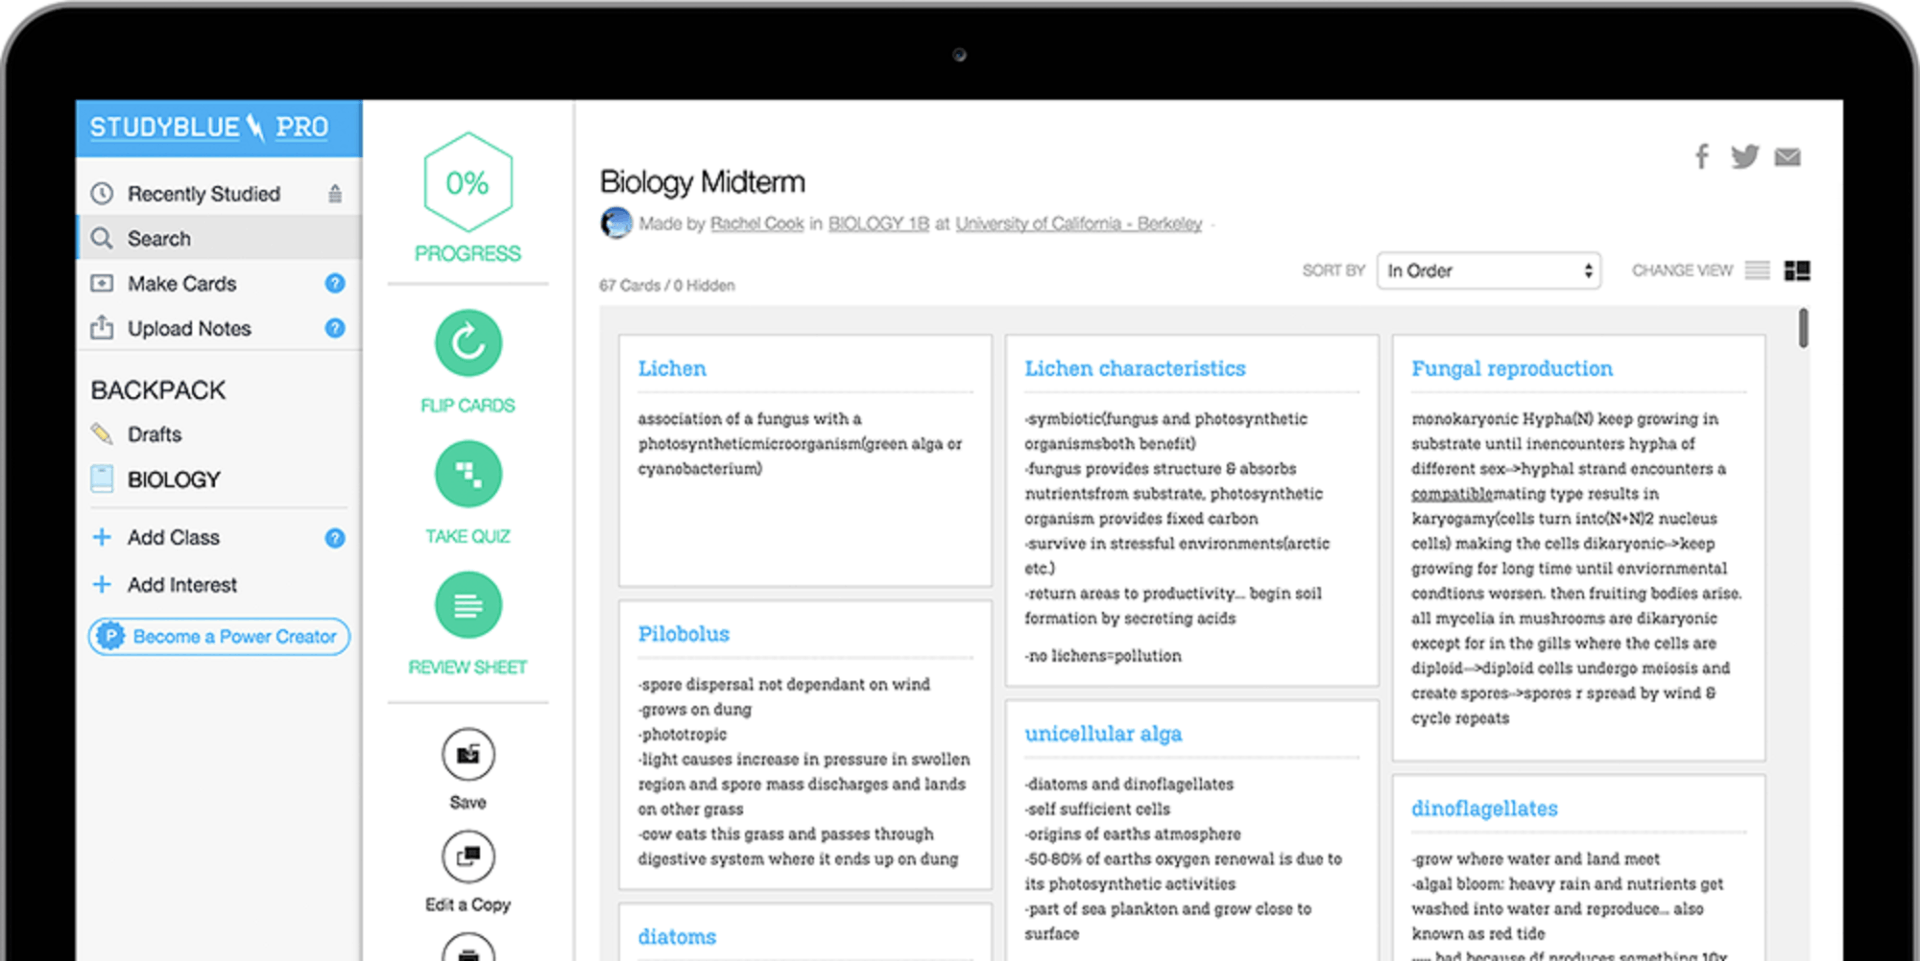Select Make Cards in the sidebar
Viewport: 1920px width, 961px height.
[x=219, y=283]
